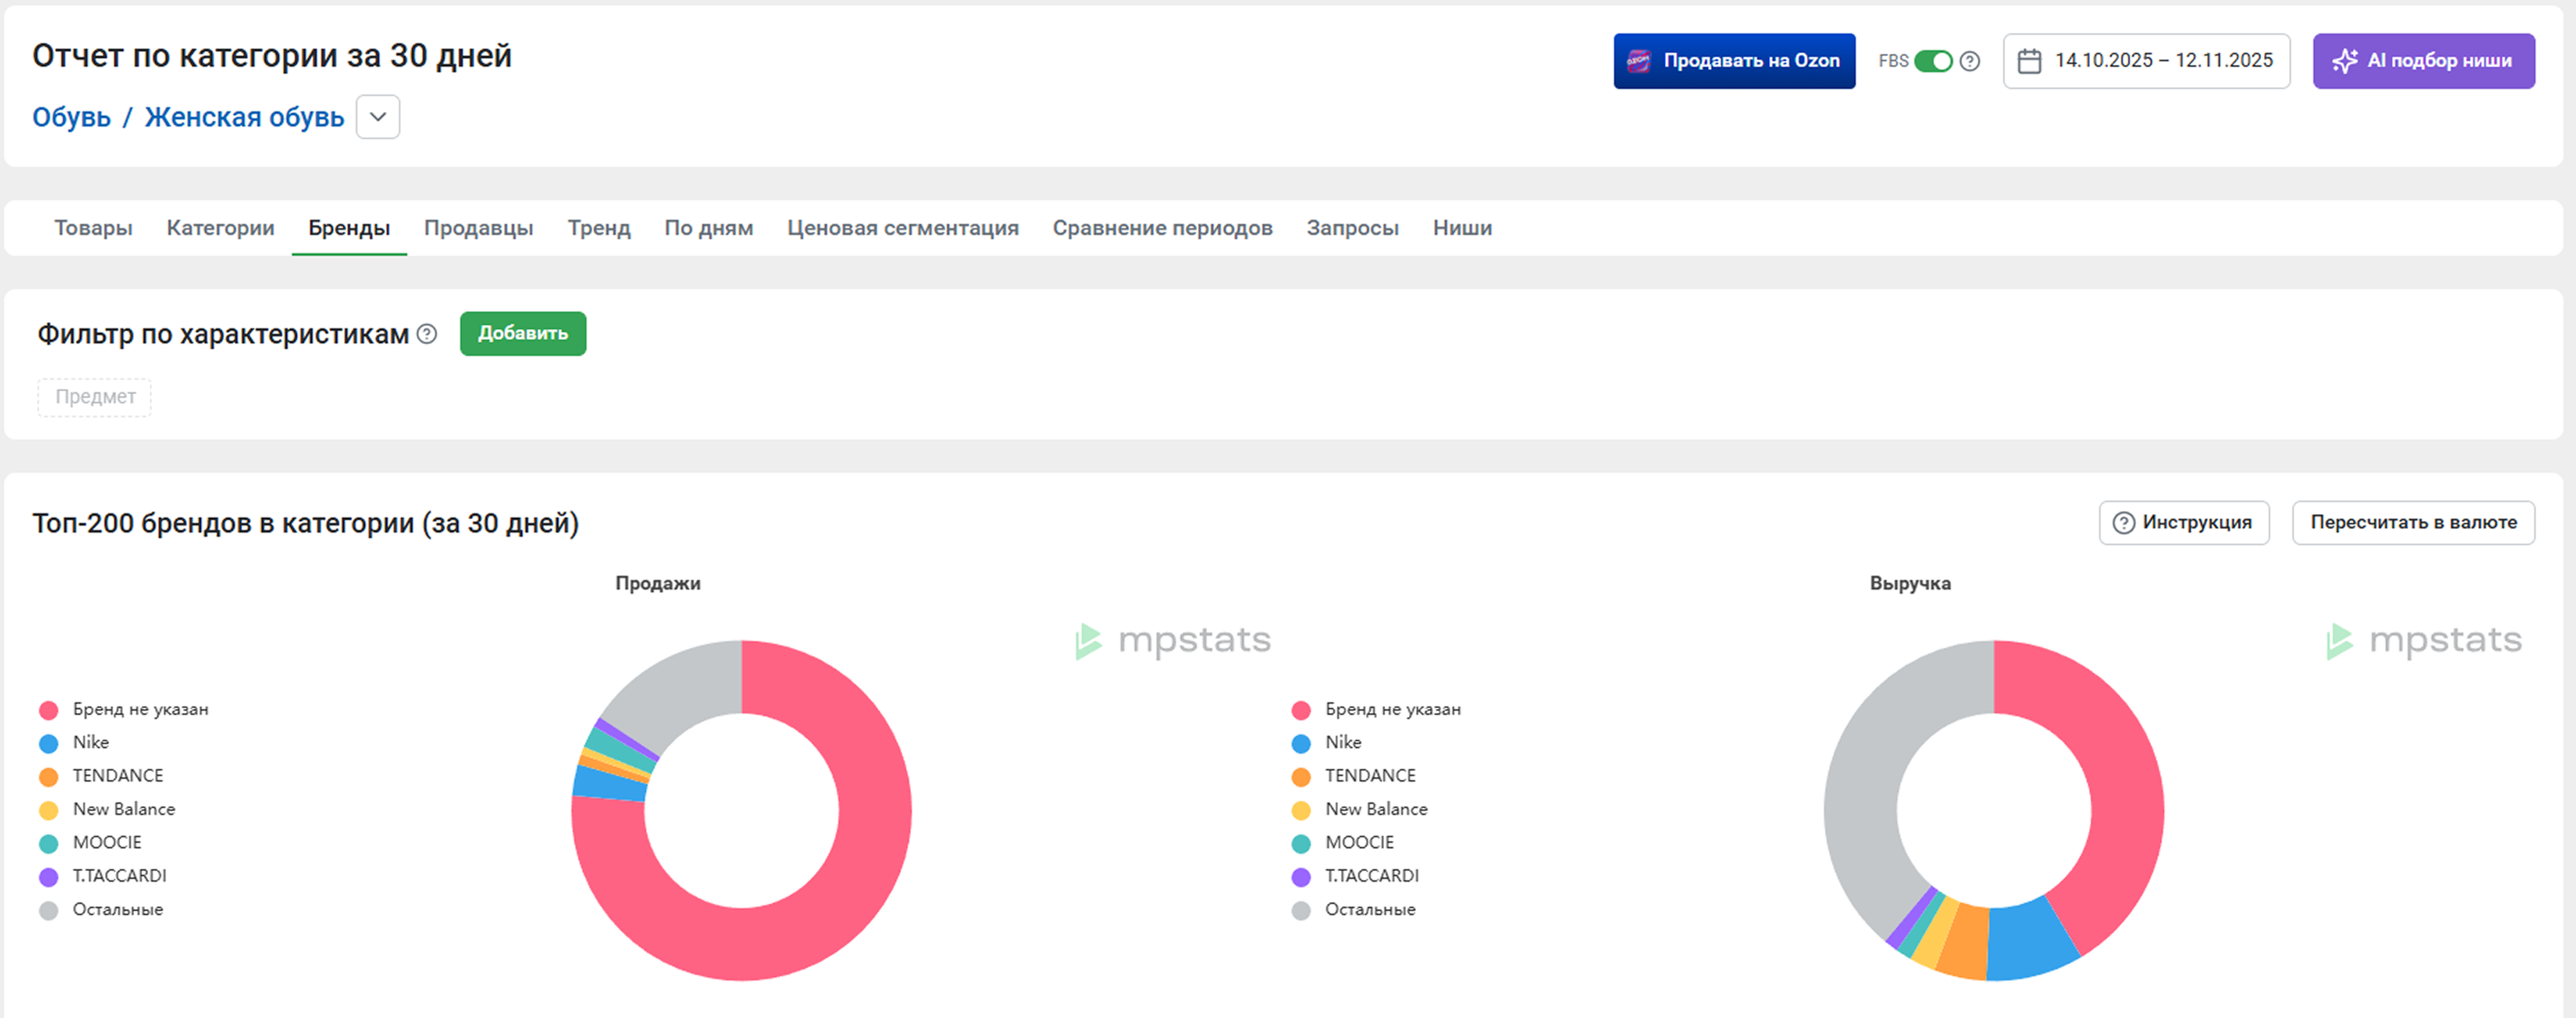Click question icon on Инструкция button
Screen dimensions: 2576x1018
point(2123,523)
